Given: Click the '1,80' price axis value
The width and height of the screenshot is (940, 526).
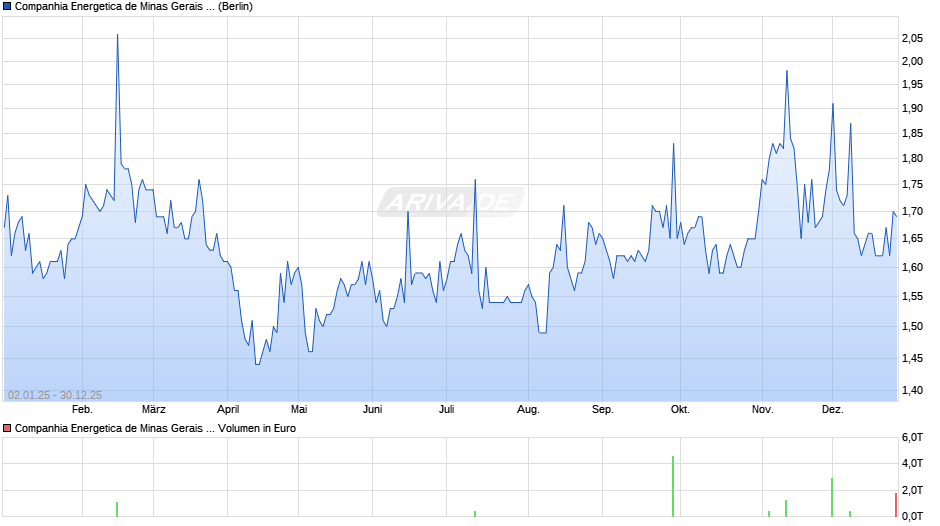Looking at the screenshot, I should tap(912, 158).
